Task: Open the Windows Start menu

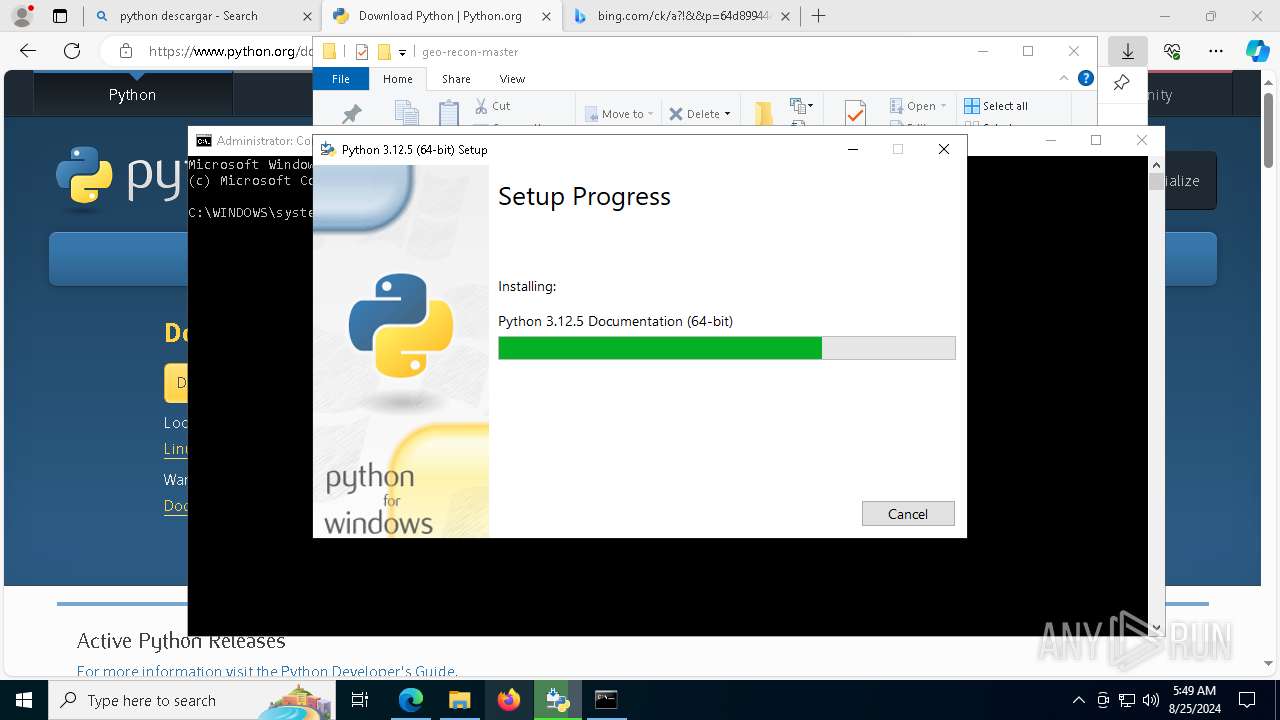Action: [x=24, y=700]
